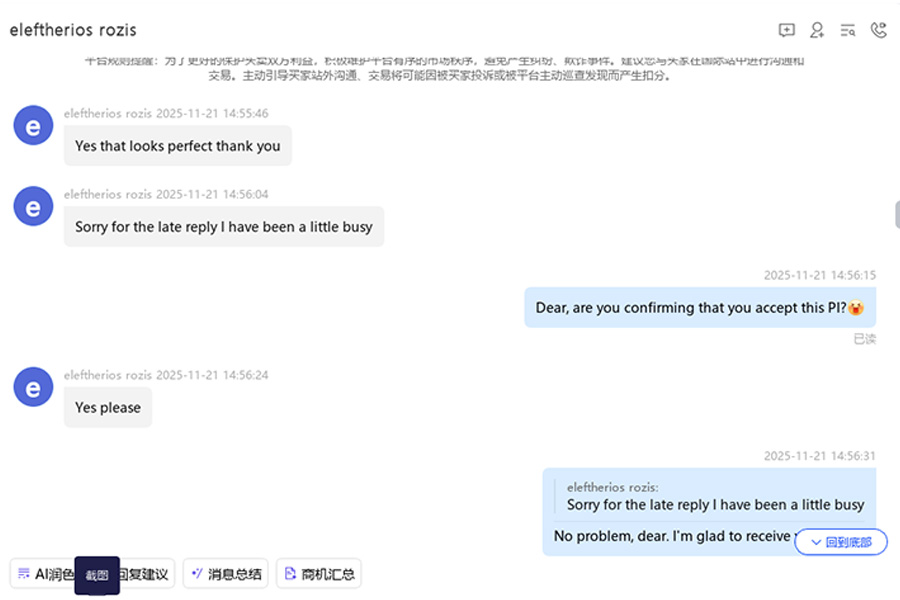Screen dimensions: 900x600
Task: Click eleftherios rozis avatar near Yes please
Action: click(x=32, y=387)
